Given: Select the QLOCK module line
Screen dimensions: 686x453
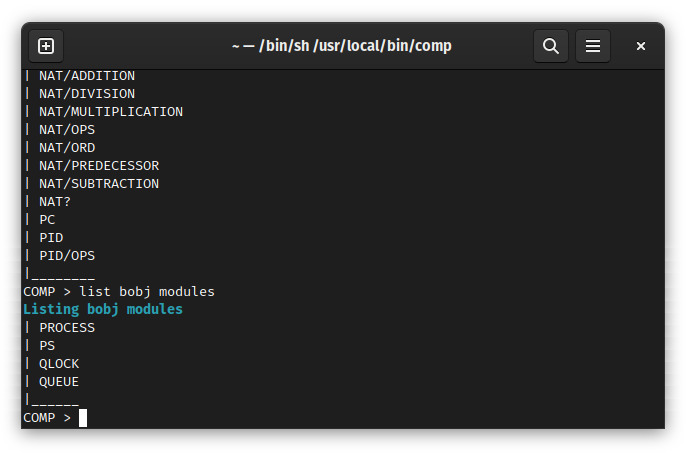Looking at the screenshot, I should coord(59,363).
